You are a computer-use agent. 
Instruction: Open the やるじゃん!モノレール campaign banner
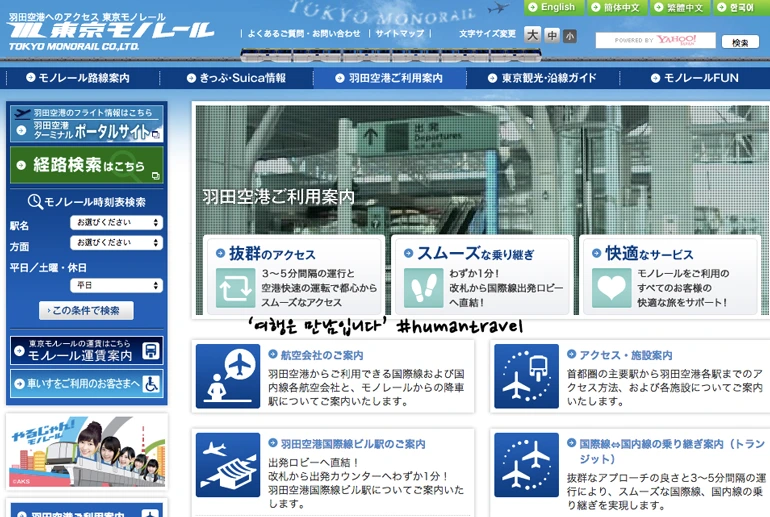click(87, 452)
